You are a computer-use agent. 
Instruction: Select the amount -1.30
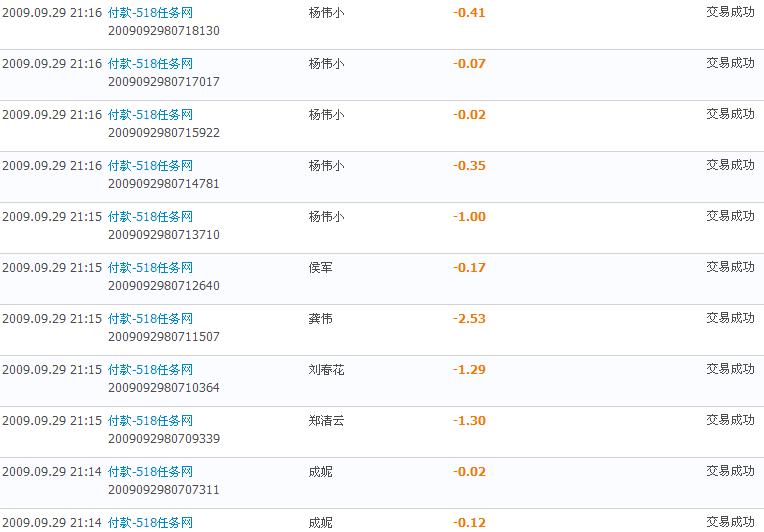469,421
